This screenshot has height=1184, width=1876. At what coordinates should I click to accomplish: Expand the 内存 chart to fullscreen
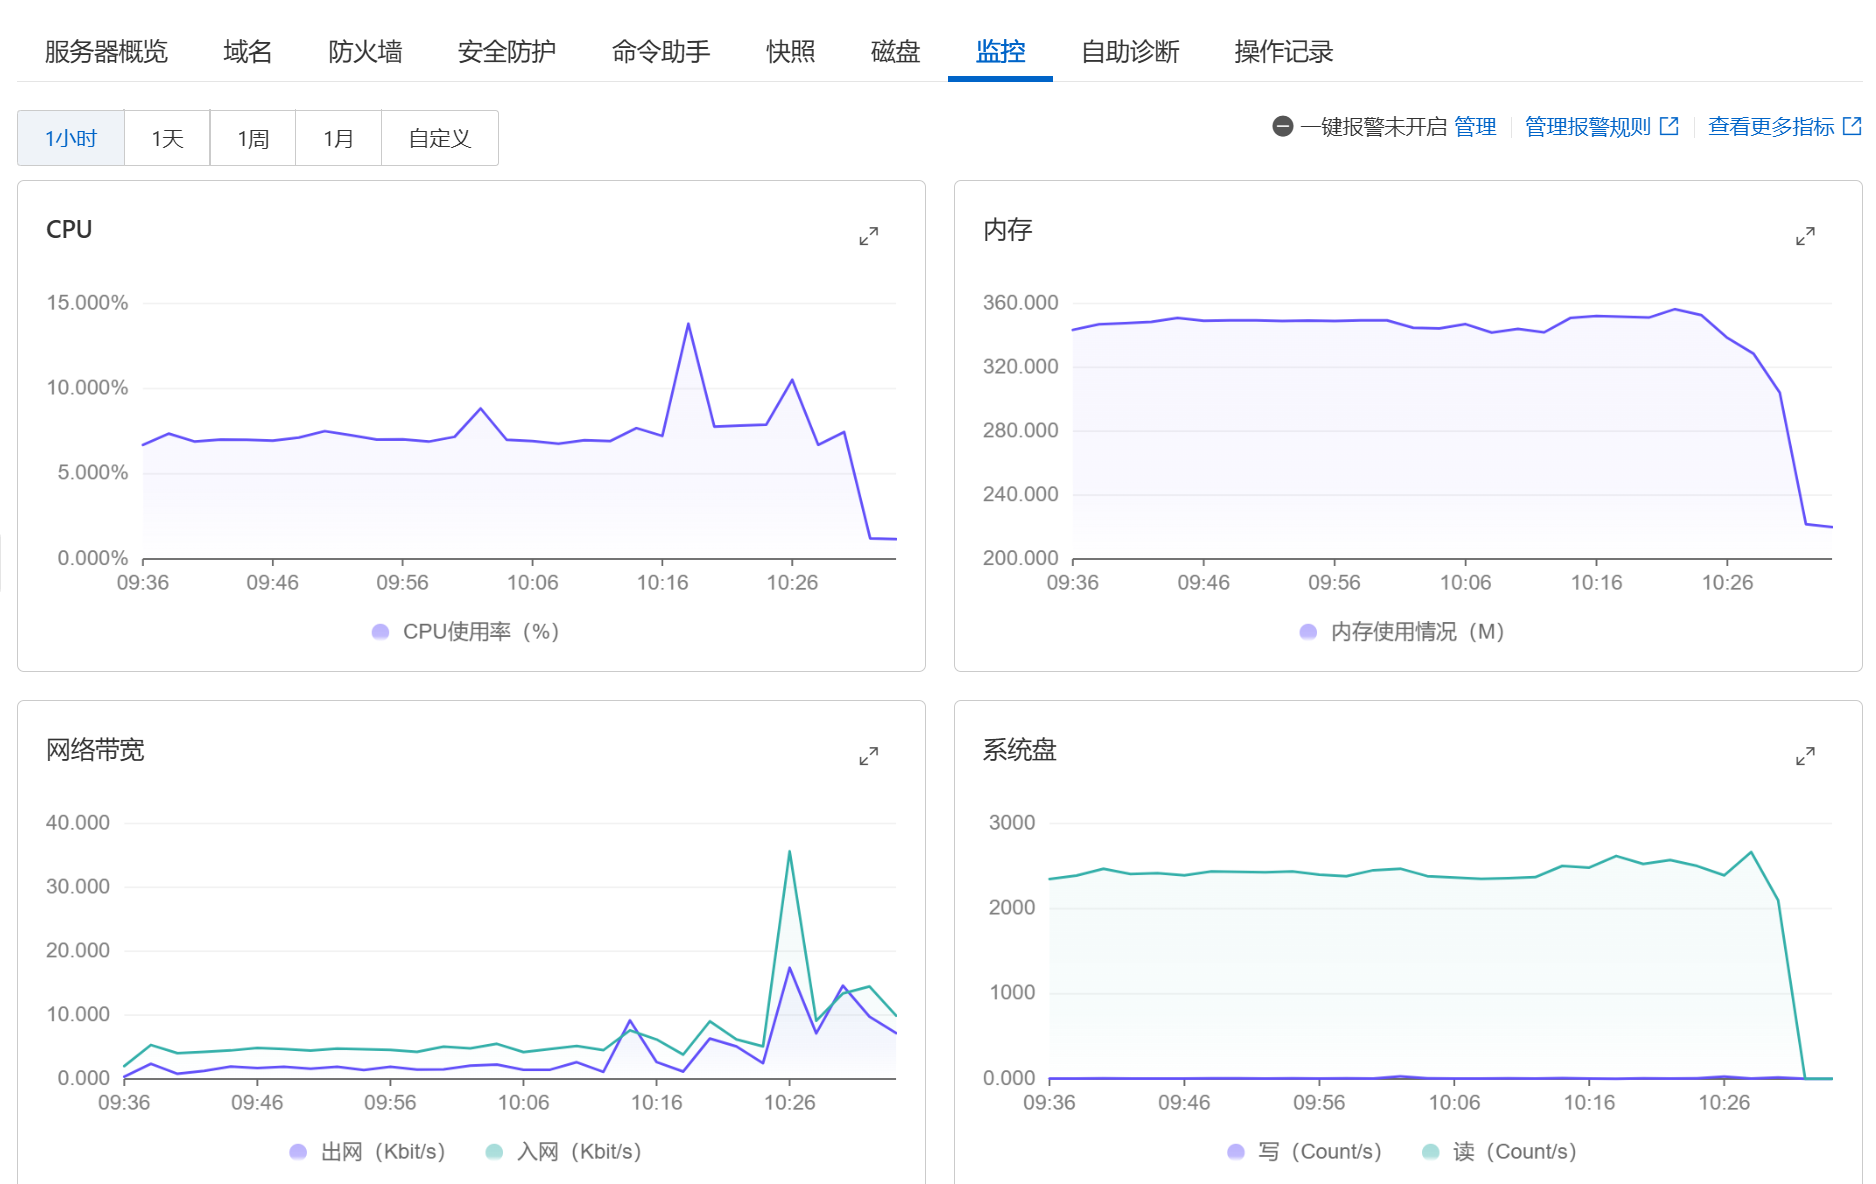[x=1805, y=236]
